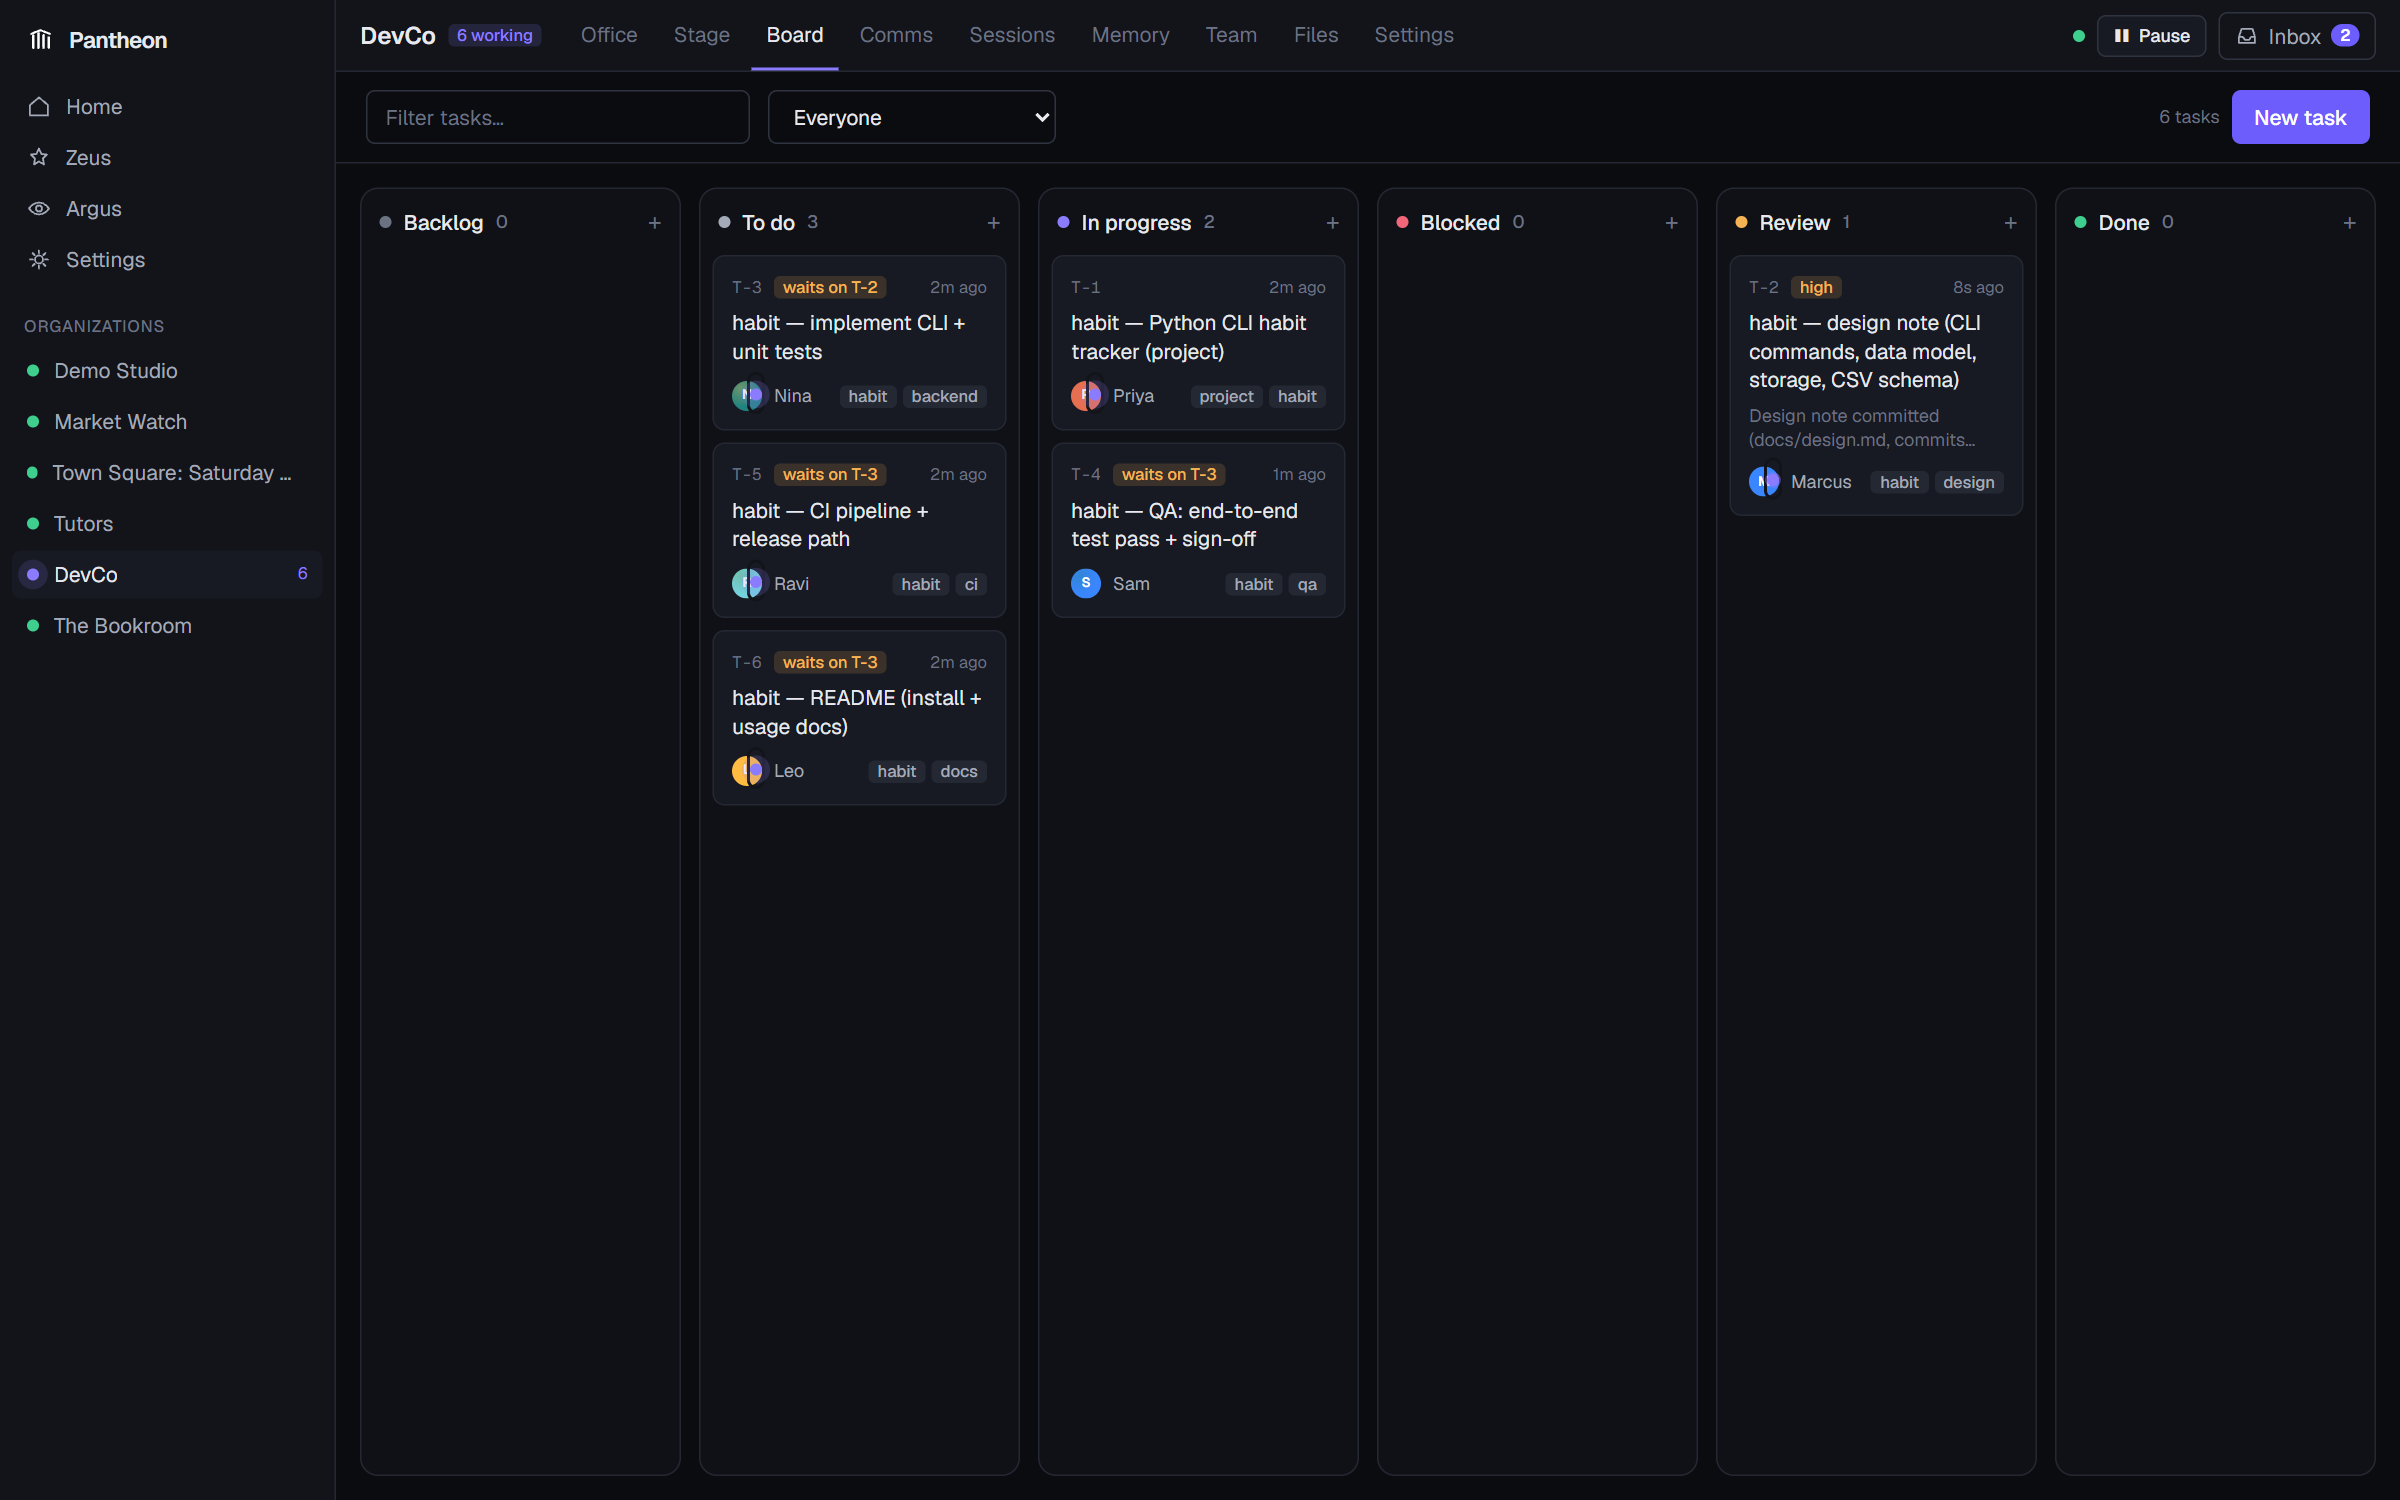
Task: Open the Everyone assignee dropdown
Action: point(911,117)
